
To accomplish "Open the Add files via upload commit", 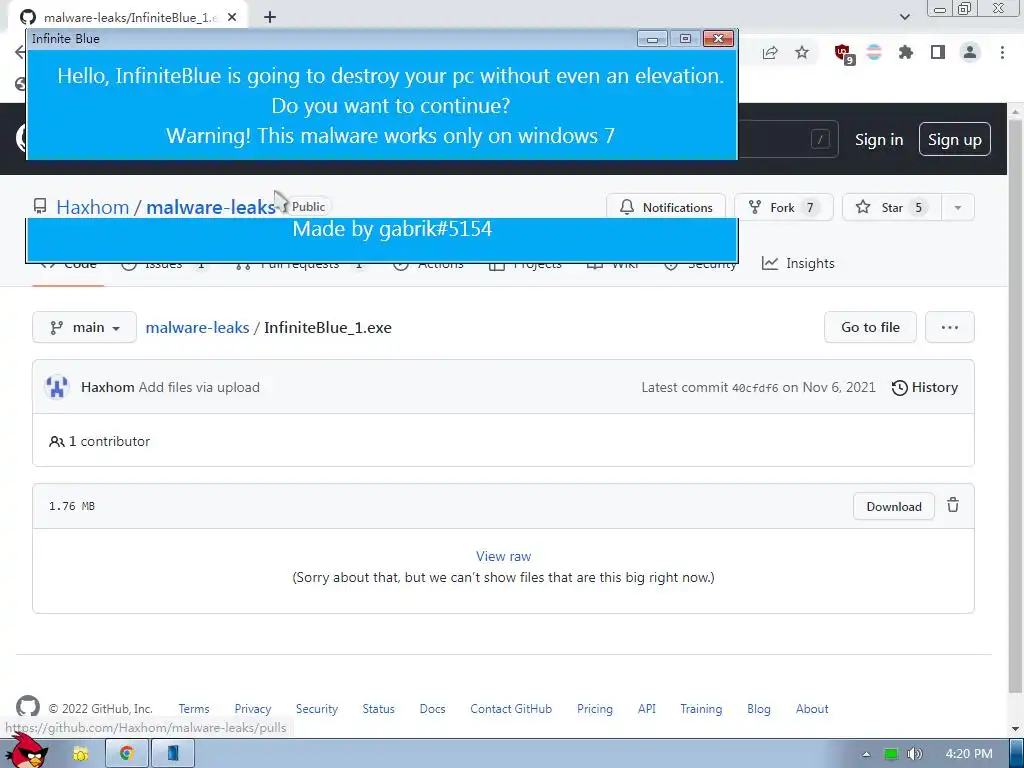I will 199,387.
